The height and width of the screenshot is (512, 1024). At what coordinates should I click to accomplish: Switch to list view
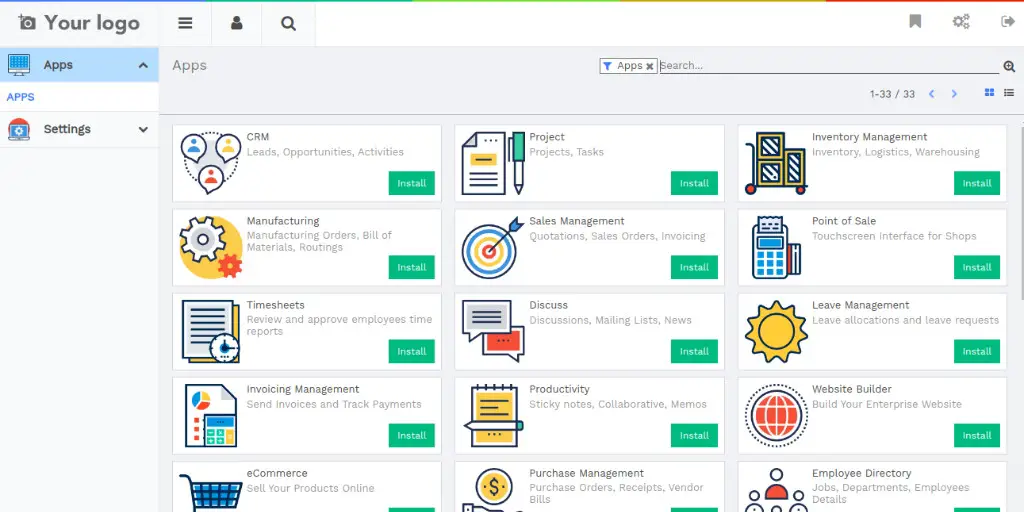click(1009, 93)
